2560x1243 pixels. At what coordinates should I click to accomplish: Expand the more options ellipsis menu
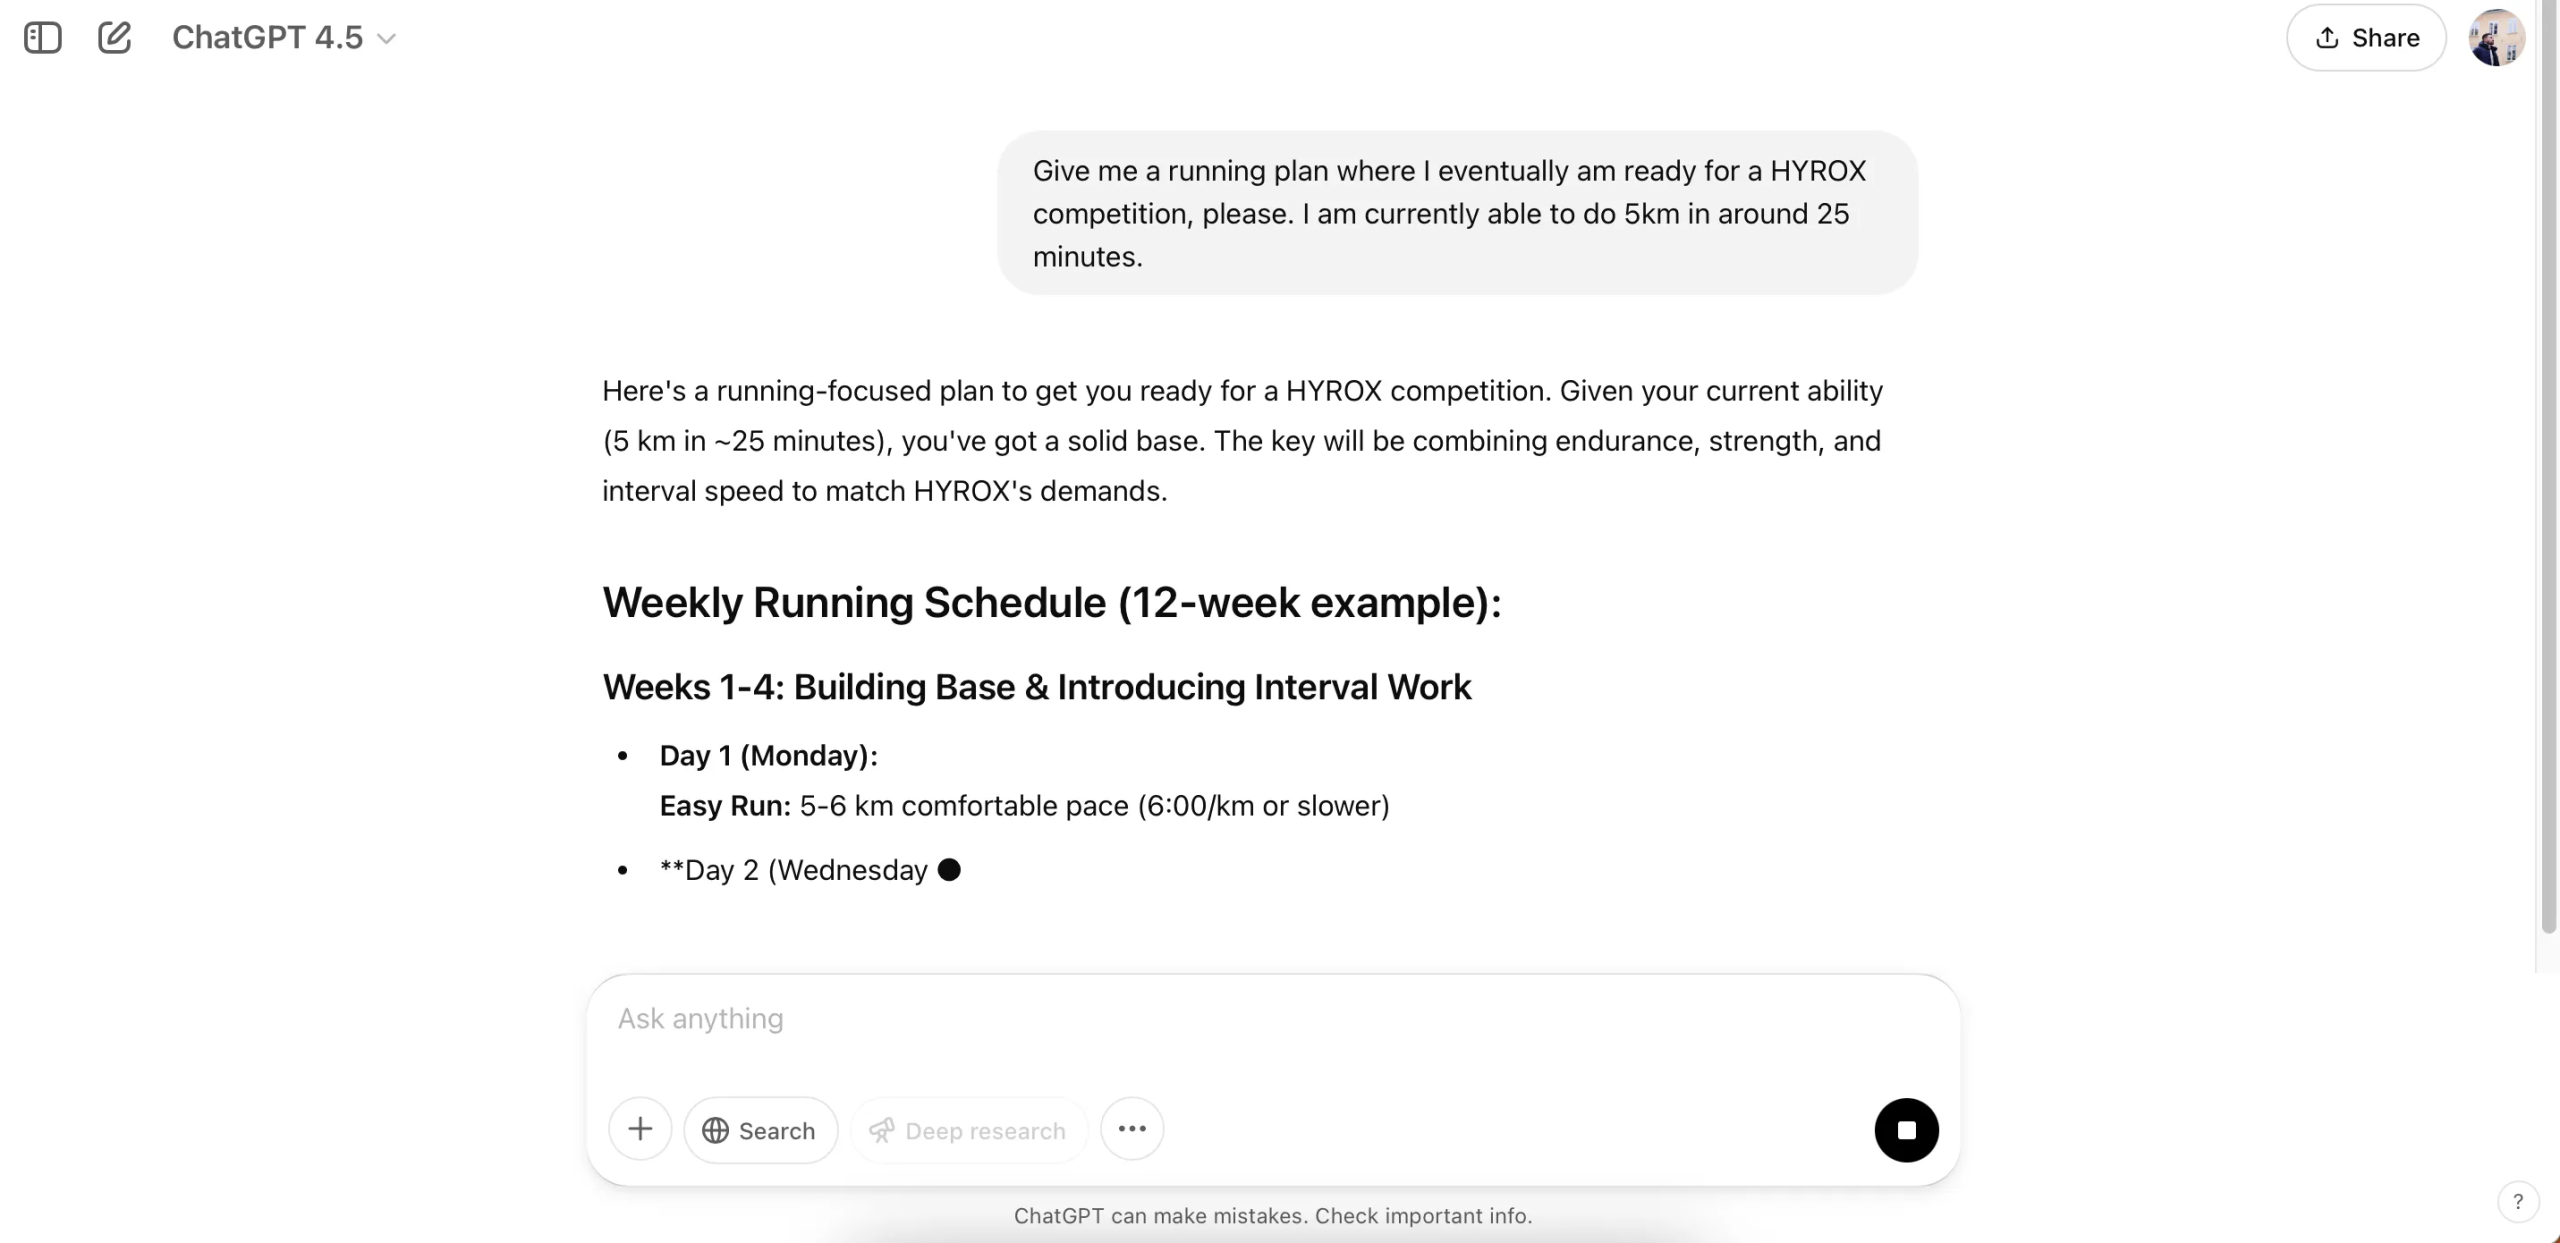coord(1131,1128)
